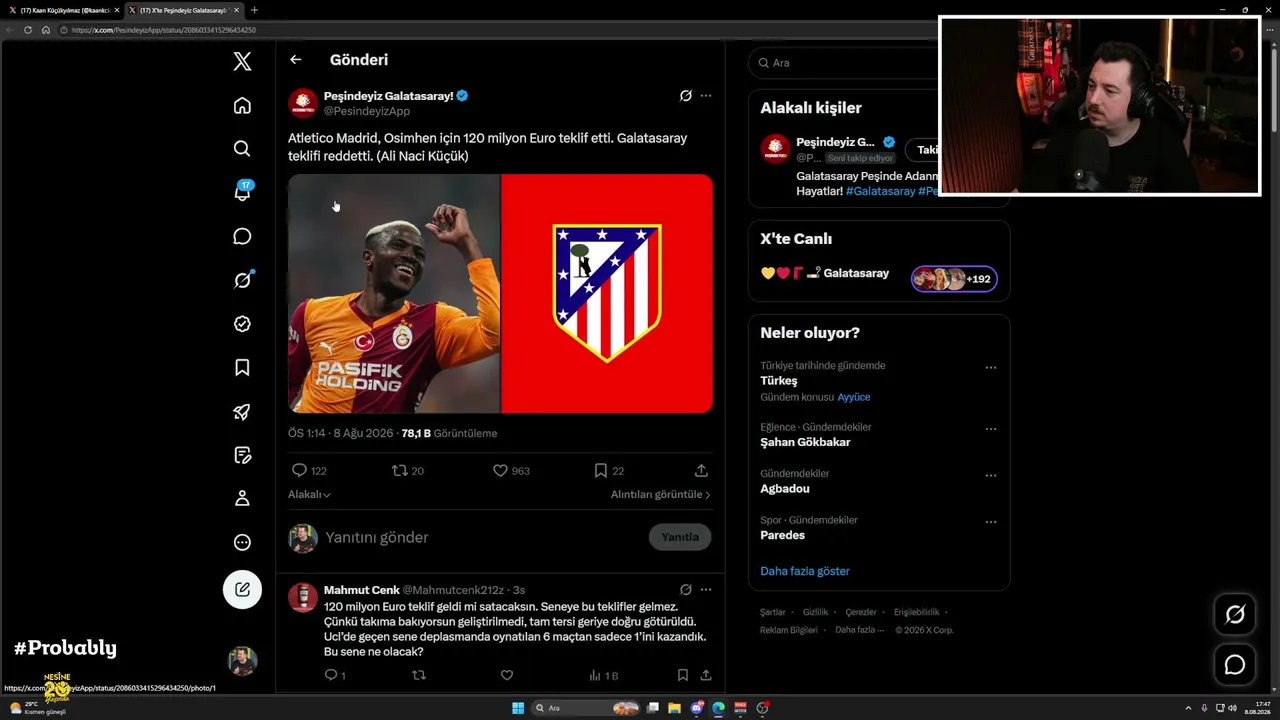Like Mahmut Cenk's reply
This screenshot has width=1280, height=720.
point(507,675)
